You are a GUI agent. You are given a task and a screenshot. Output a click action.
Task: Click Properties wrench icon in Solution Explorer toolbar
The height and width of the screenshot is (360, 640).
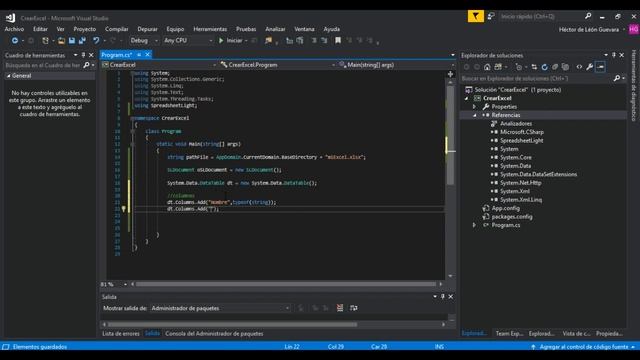[589, 67]
